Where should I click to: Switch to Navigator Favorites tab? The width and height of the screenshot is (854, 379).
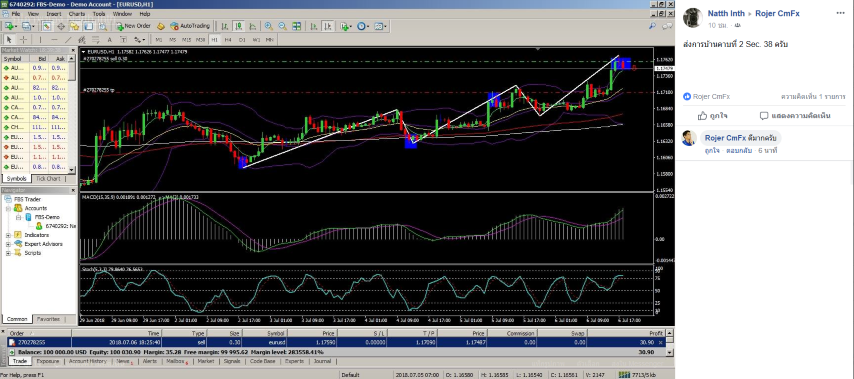(48, 319)
